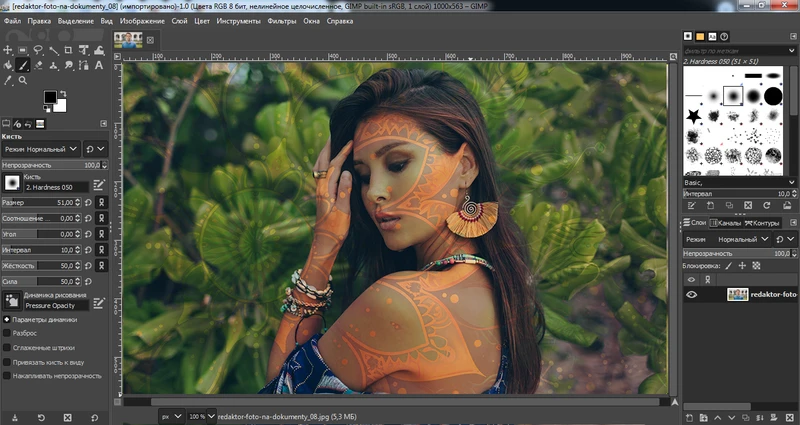Viewport: 800px width, 425px height.
Task: Toggle lock position icon next to Блокировка
Action: pos(742,266)
